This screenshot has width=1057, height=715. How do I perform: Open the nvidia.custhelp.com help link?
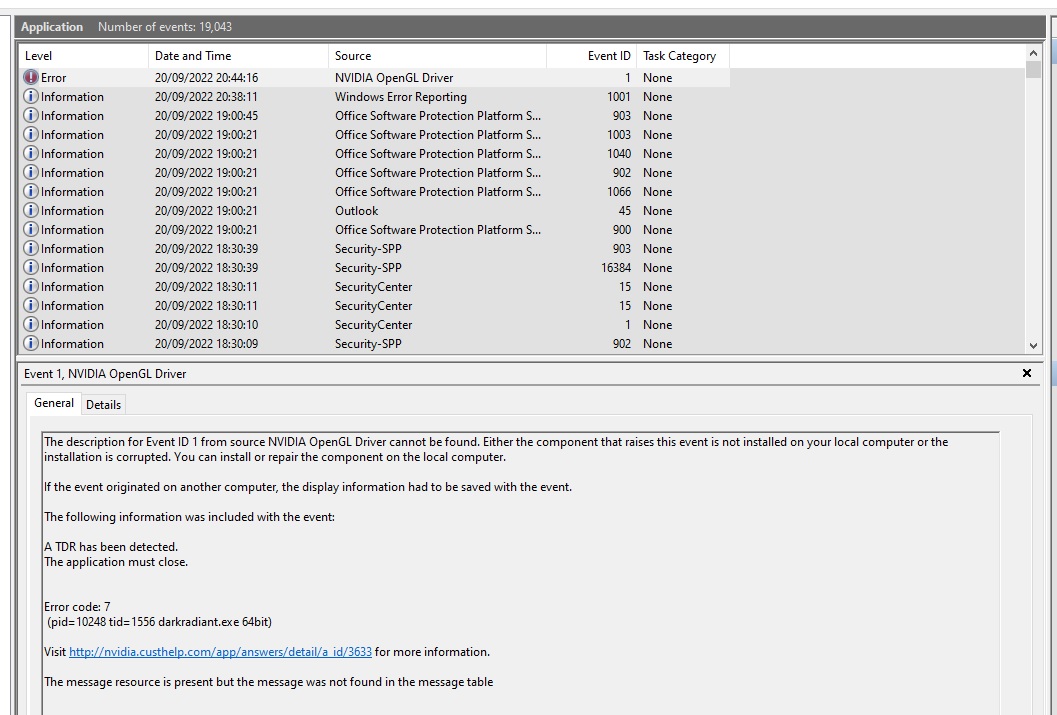click(220, 652)
